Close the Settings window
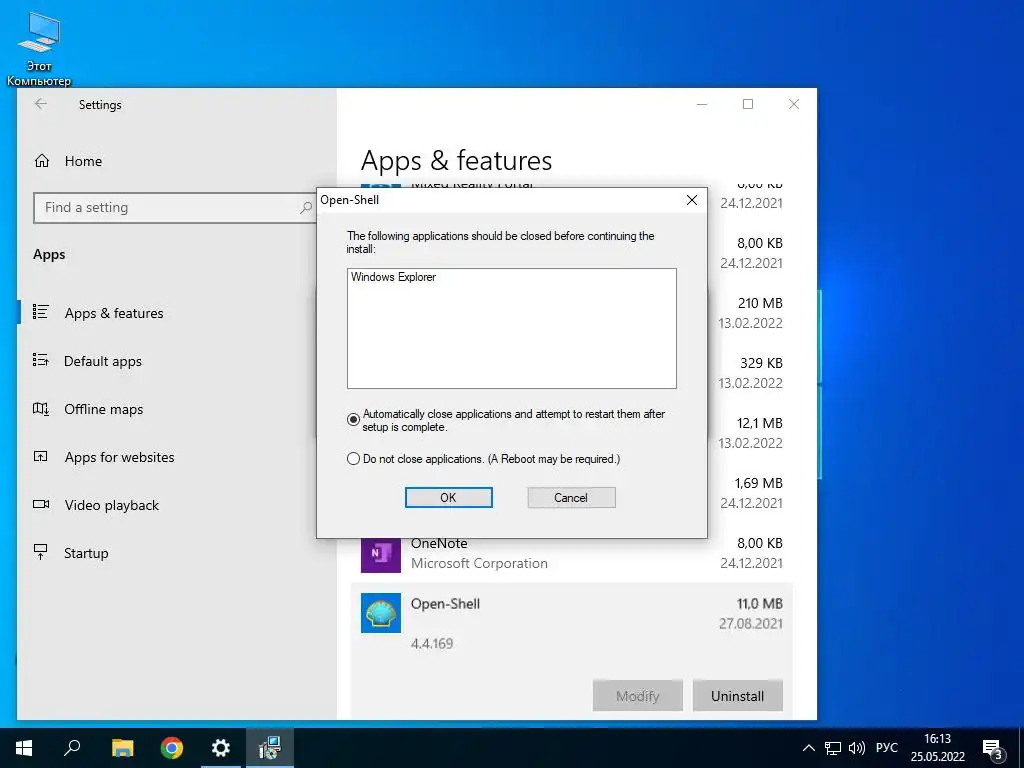The image size is (1024, 768). (793, 104)
